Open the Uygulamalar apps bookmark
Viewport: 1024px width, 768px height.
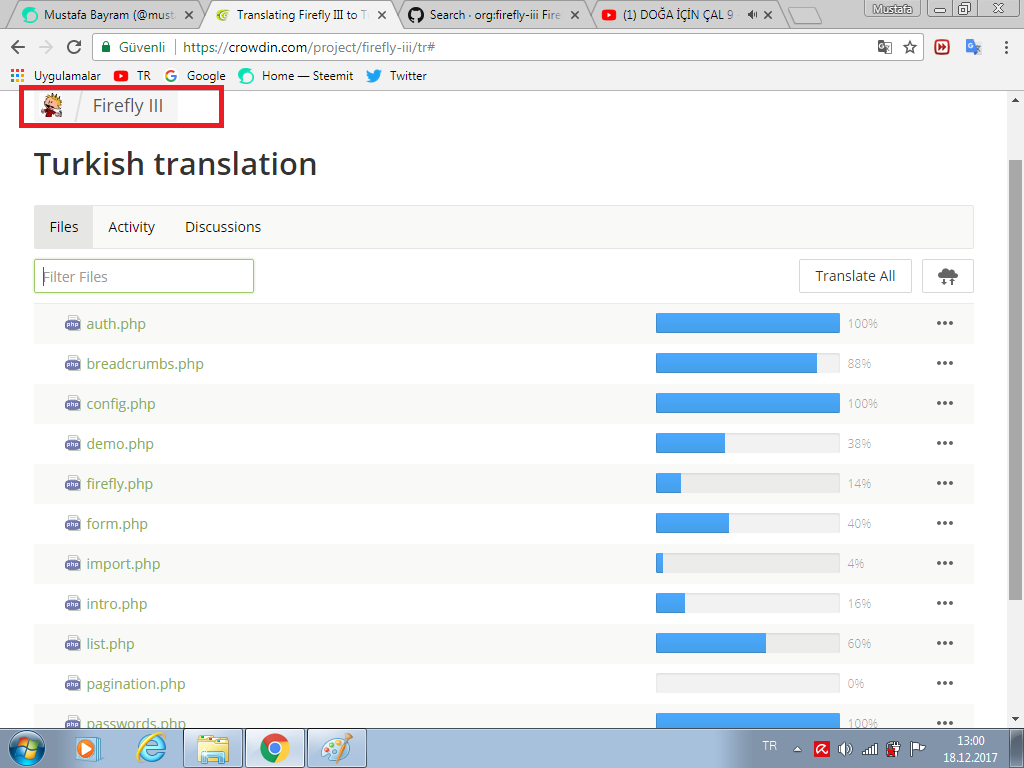(x=56, y=76)
